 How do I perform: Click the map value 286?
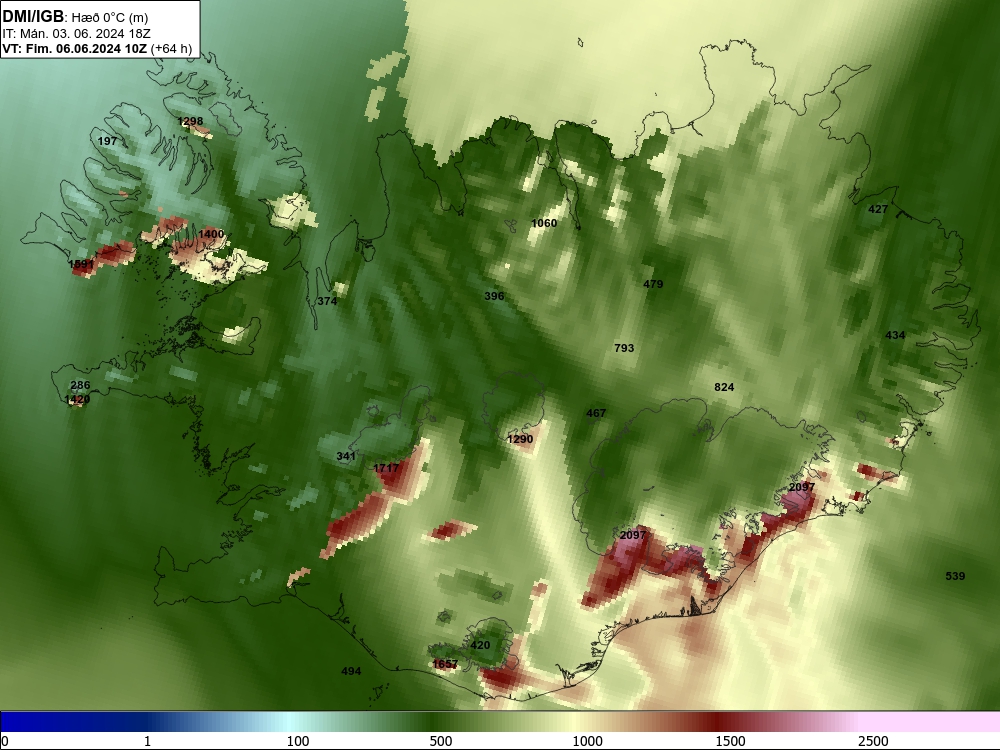(x=80, y=385)
